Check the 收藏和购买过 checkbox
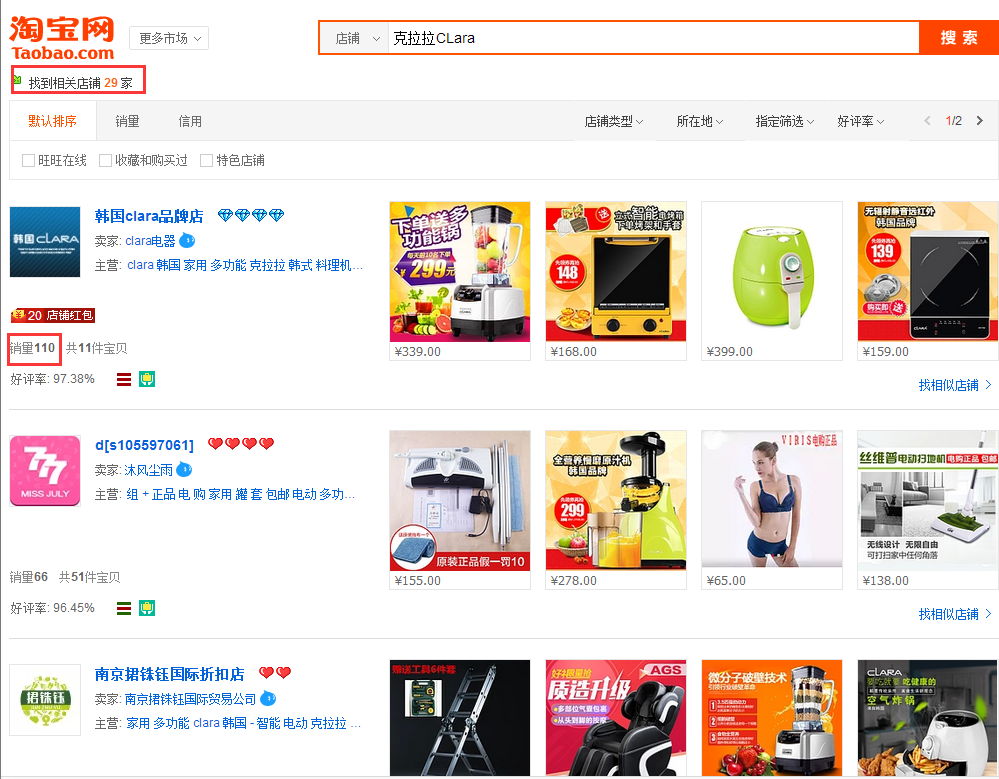Viewport: 999px width, 779px height. pyautogui.click(x=105, y=161)
